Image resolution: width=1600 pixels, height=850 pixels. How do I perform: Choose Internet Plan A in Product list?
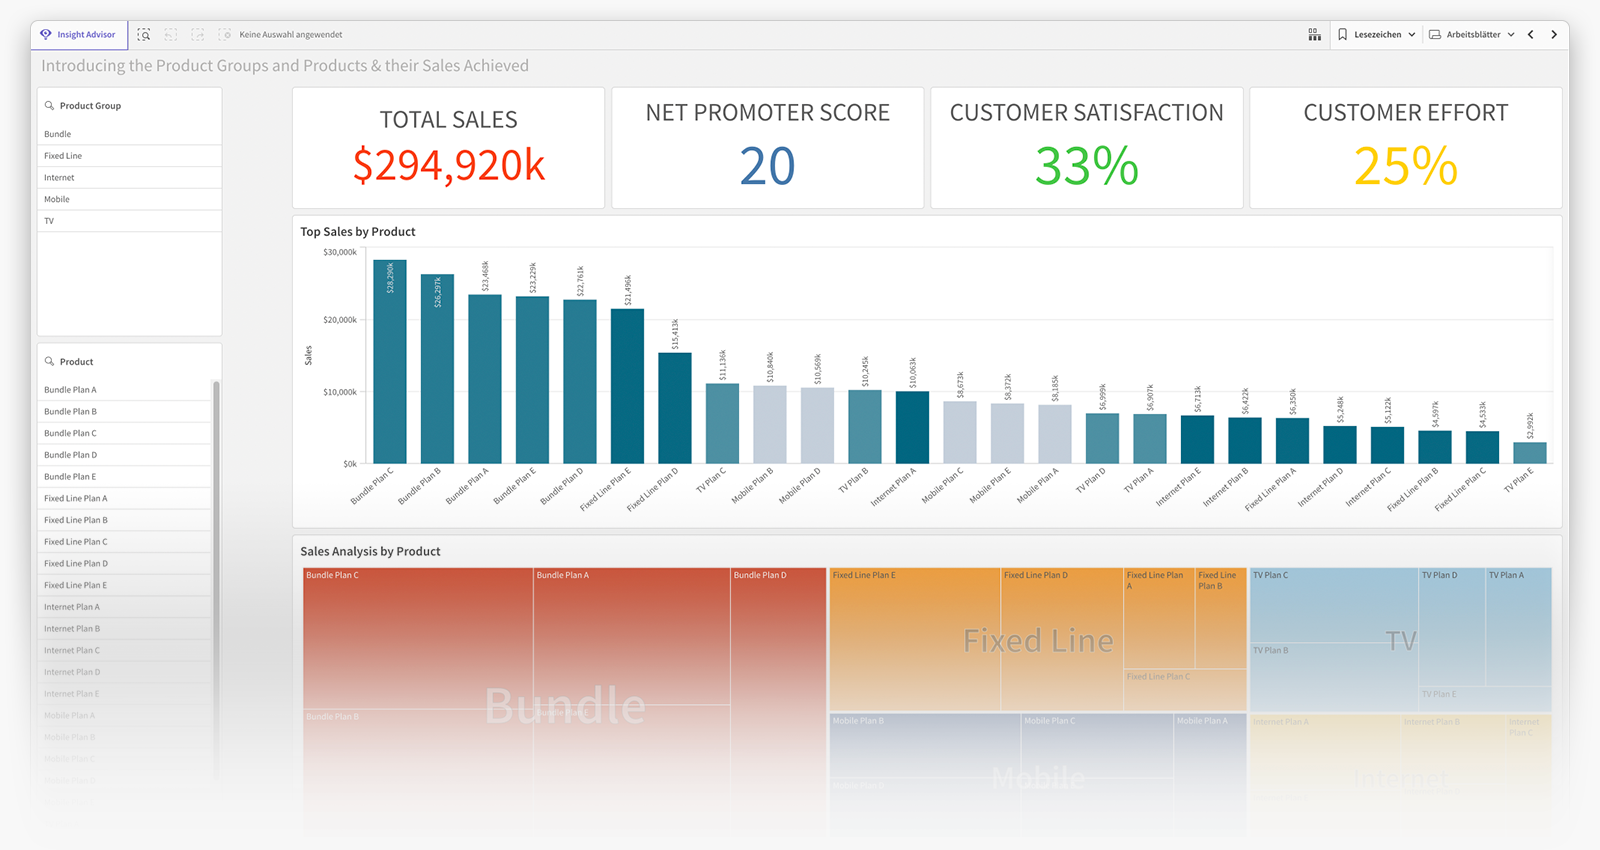pos(72,607)
